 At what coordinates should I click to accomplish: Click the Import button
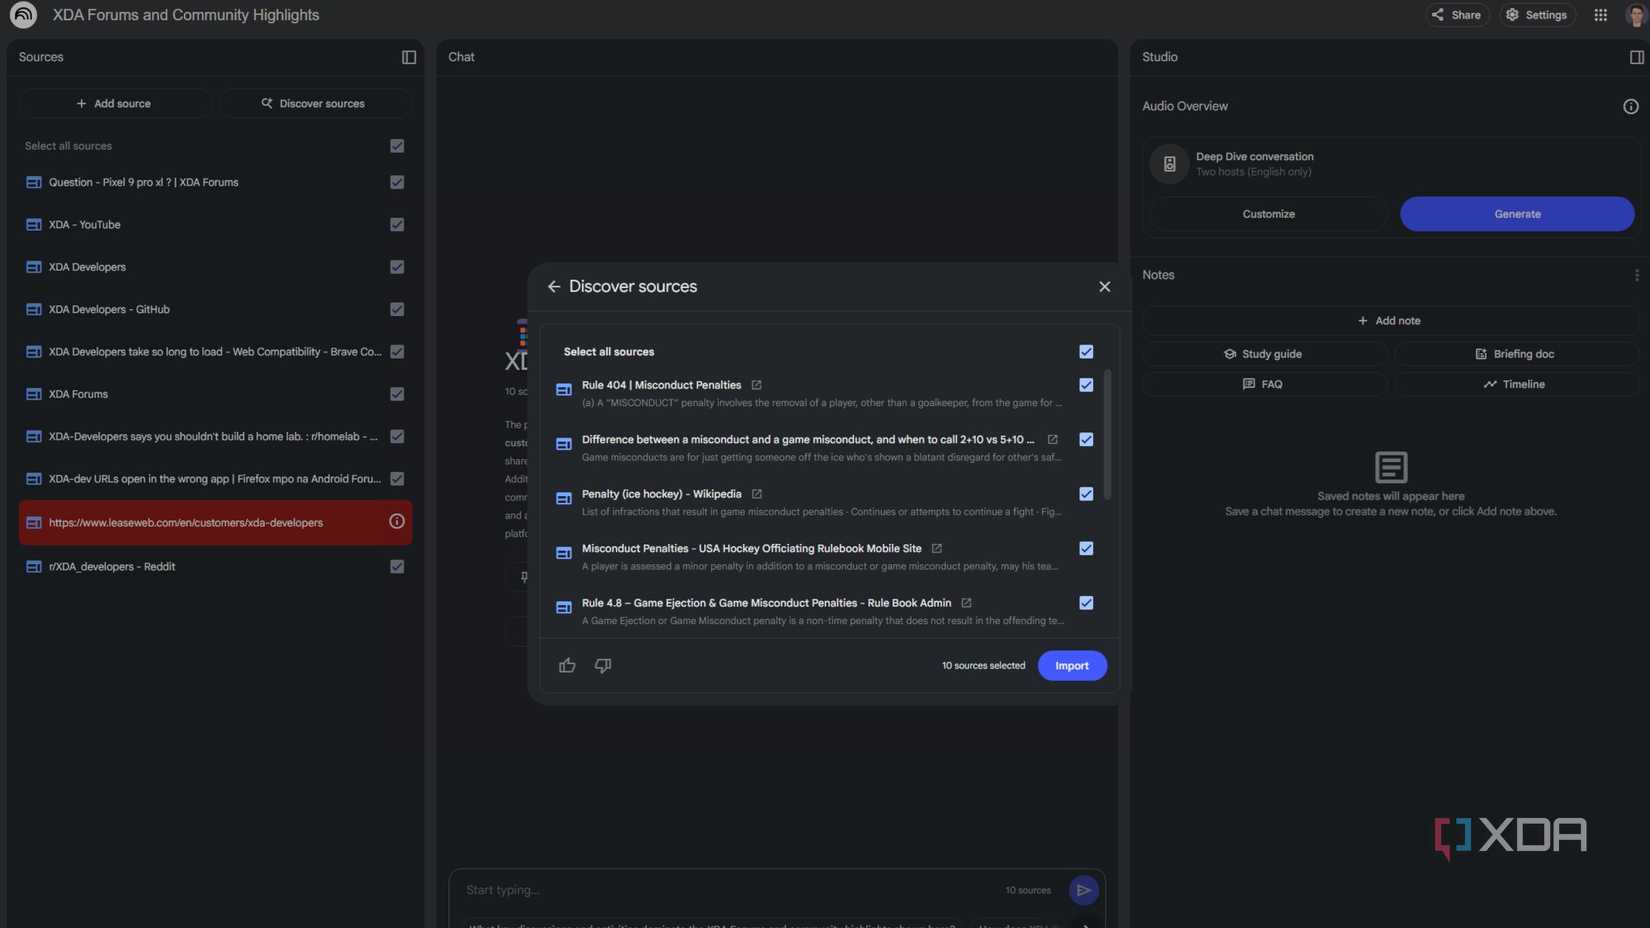point(1072,666)
